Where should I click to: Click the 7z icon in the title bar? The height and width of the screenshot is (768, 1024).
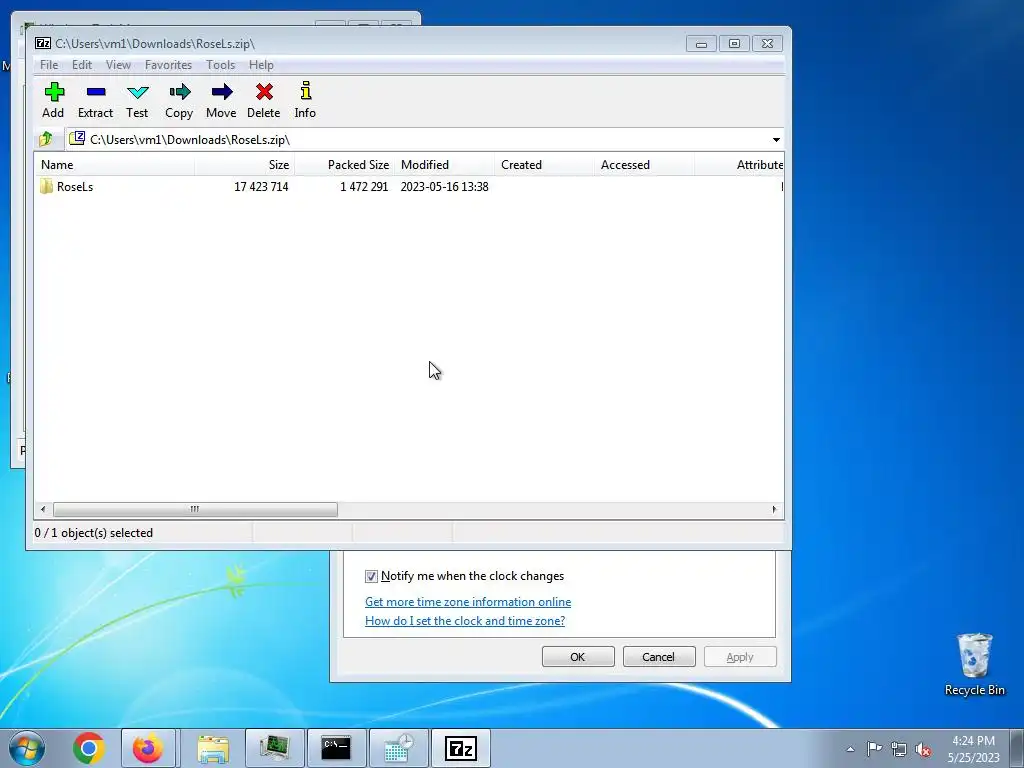click(x=43, y=44)
